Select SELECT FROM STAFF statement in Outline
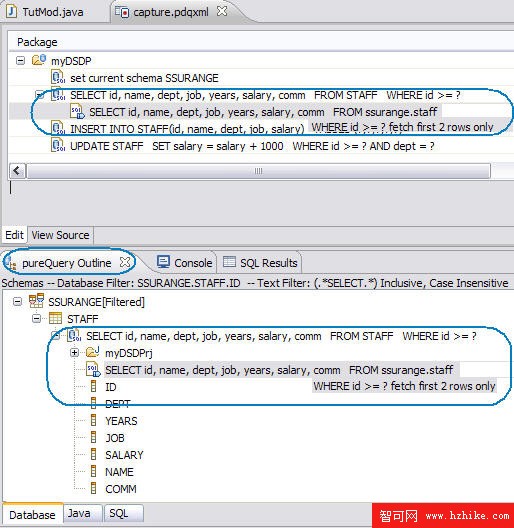 281,336
